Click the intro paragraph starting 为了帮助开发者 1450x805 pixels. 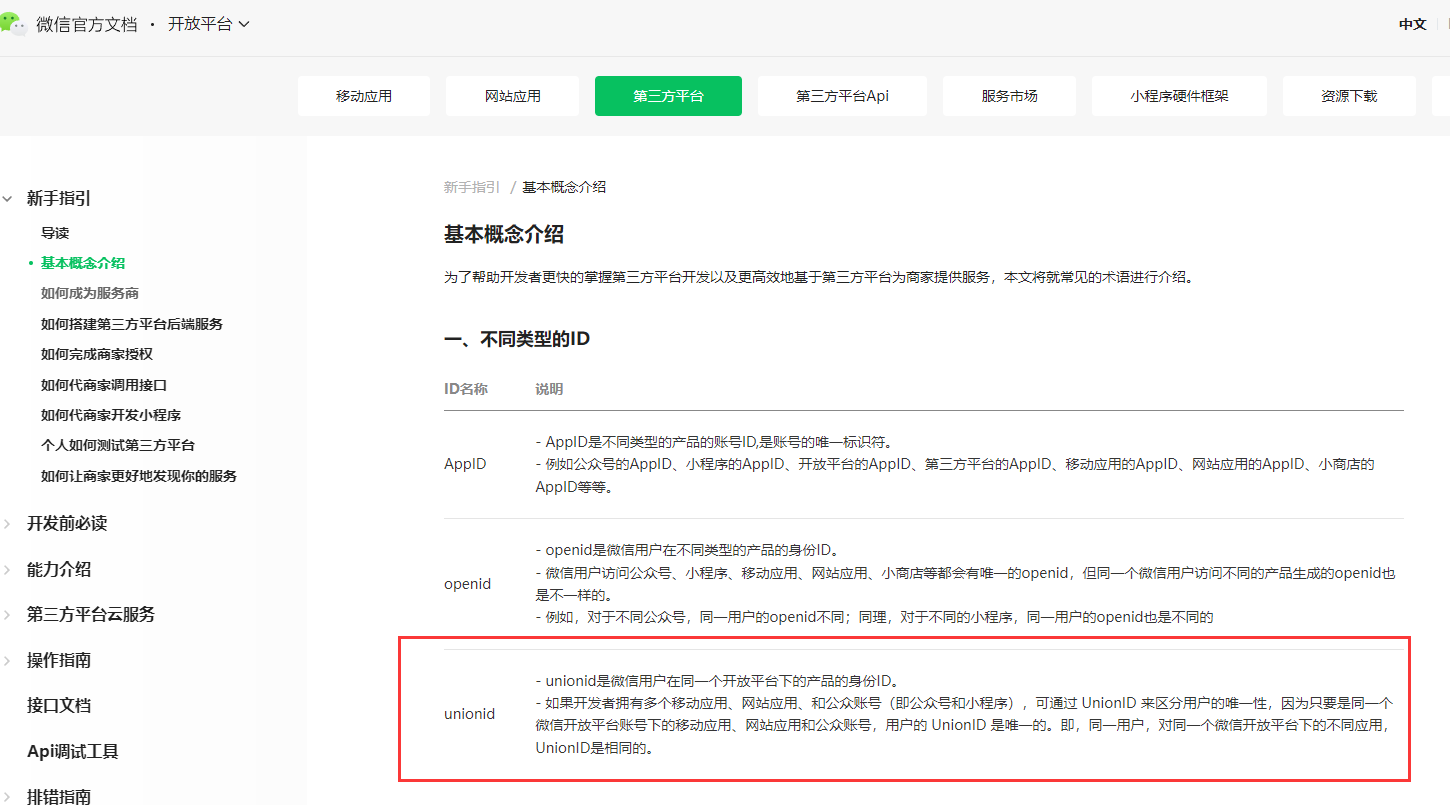point(818,277)
